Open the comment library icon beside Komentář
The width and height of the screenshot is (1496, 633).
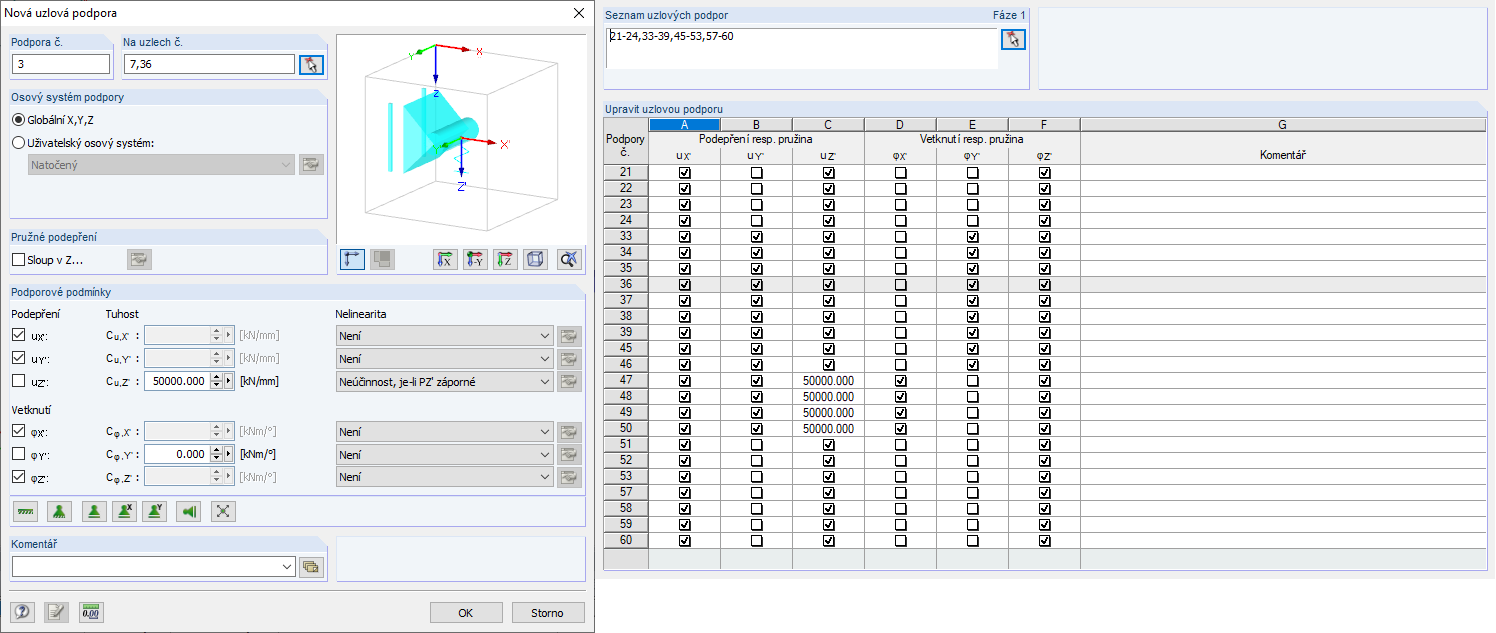pos(311,567)
